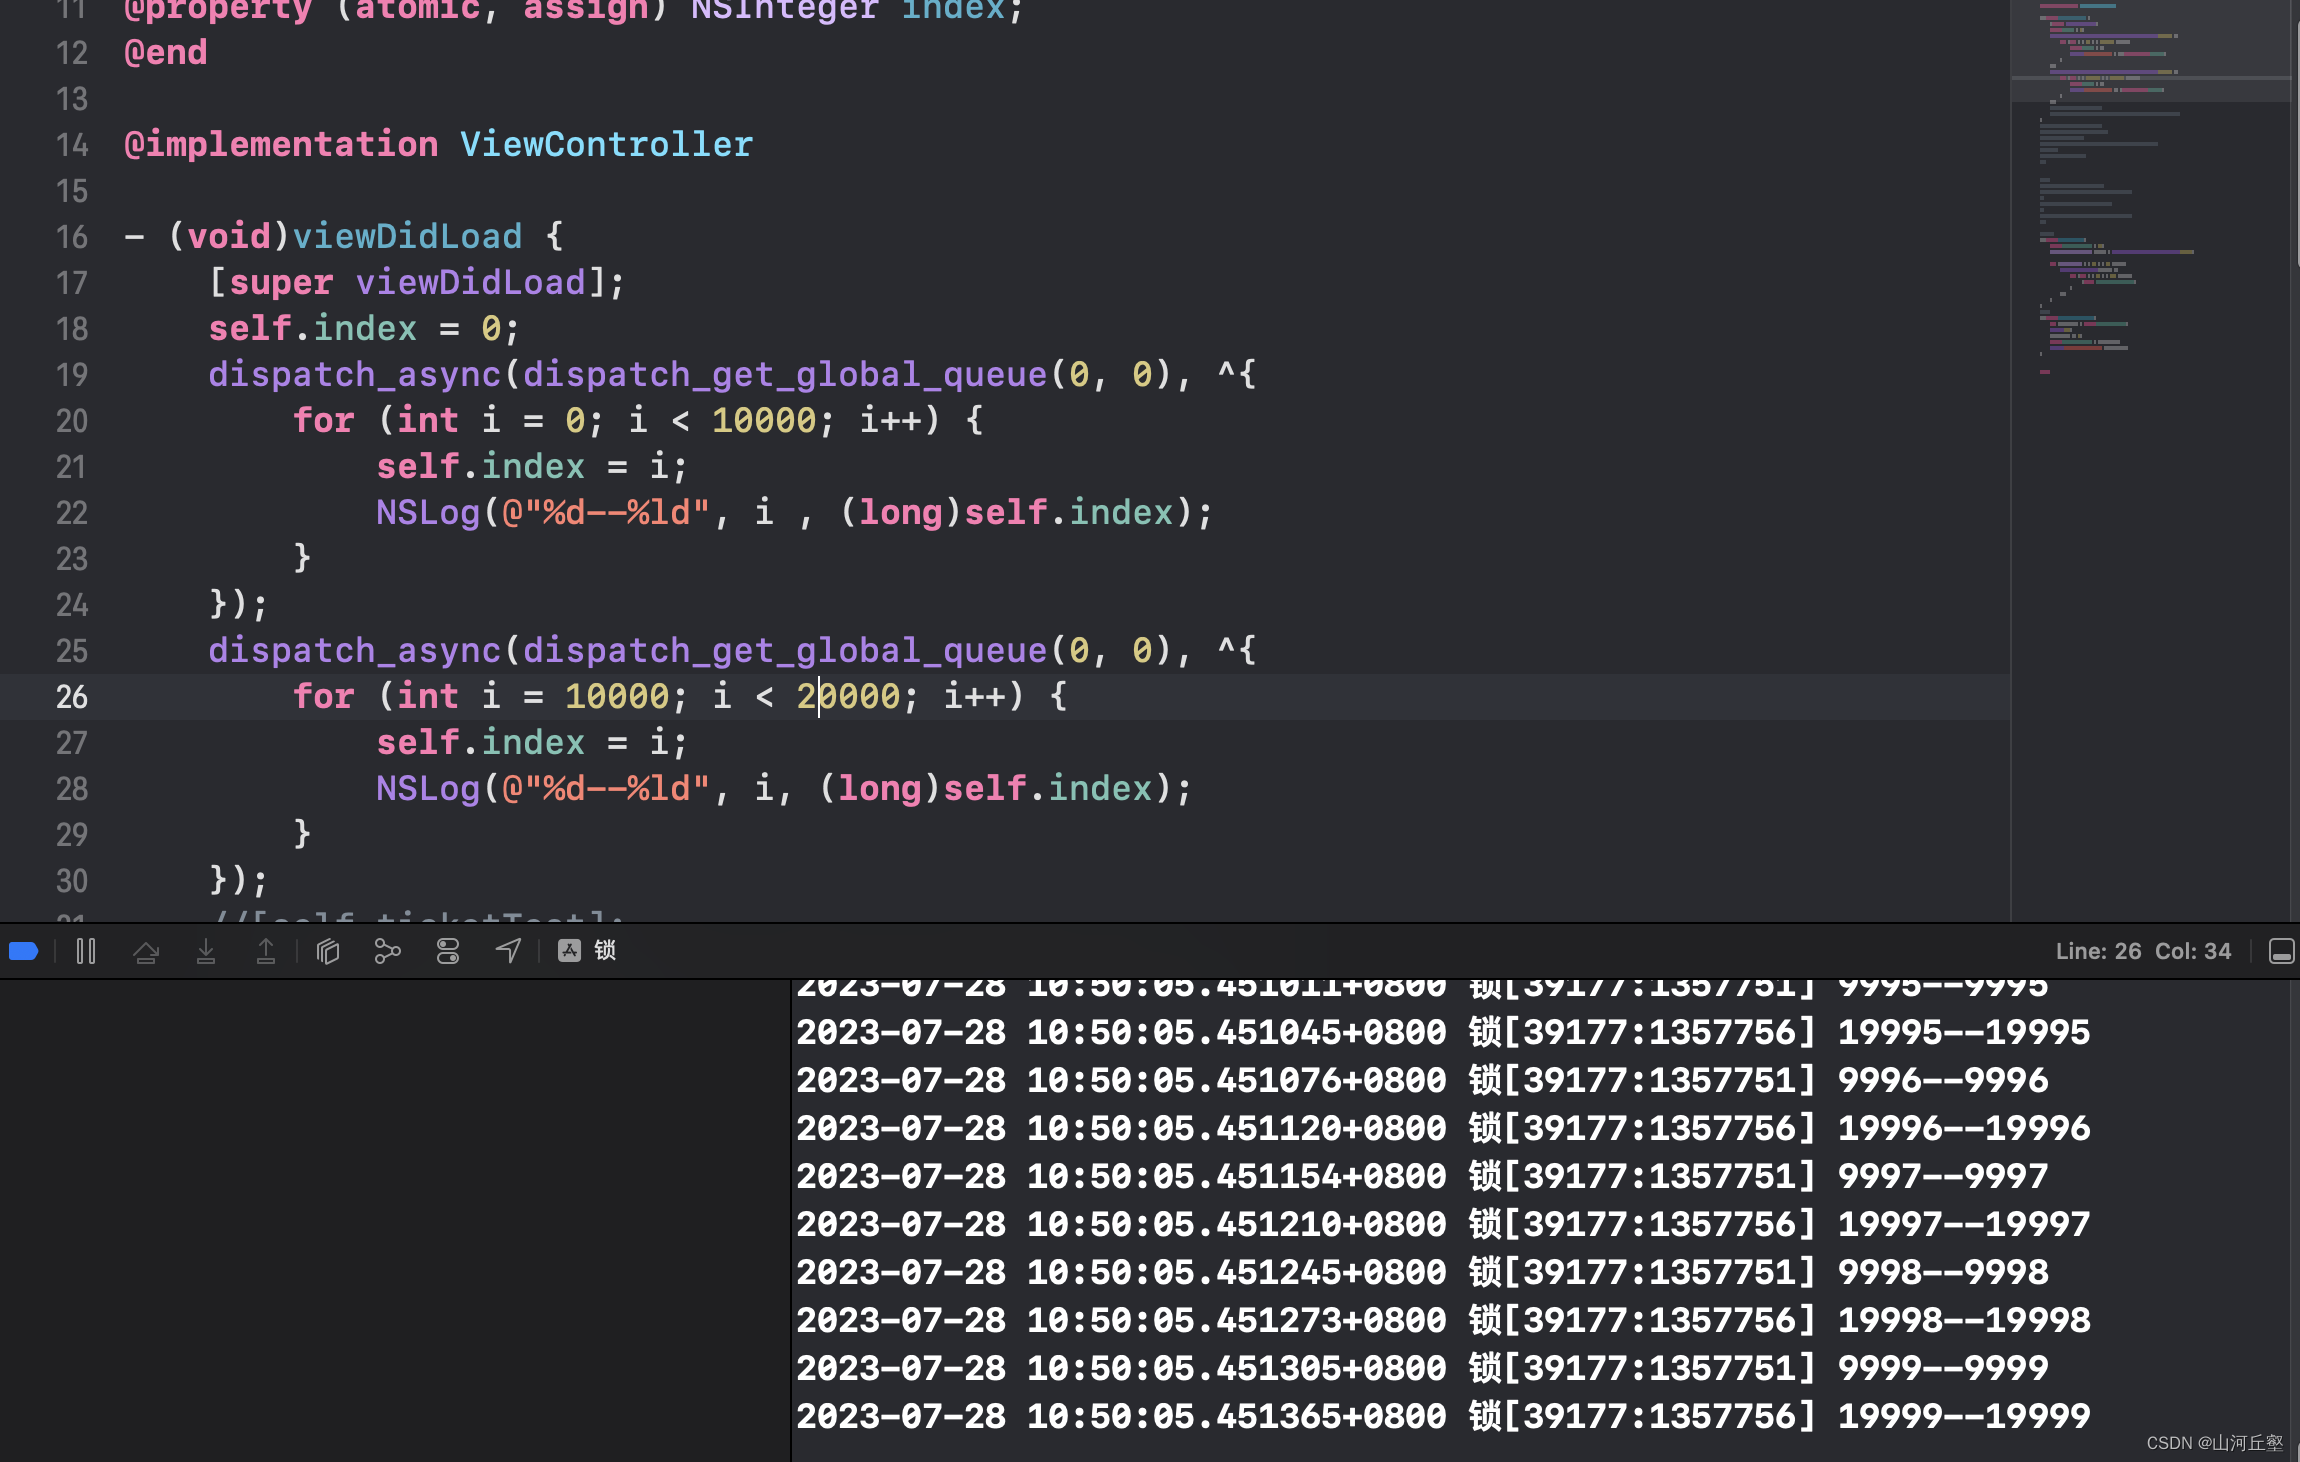The width and height of the screenshot is (2300, 1462).
Task: Open Debug Memory Graph icon
Action: [x=388, y=951]
